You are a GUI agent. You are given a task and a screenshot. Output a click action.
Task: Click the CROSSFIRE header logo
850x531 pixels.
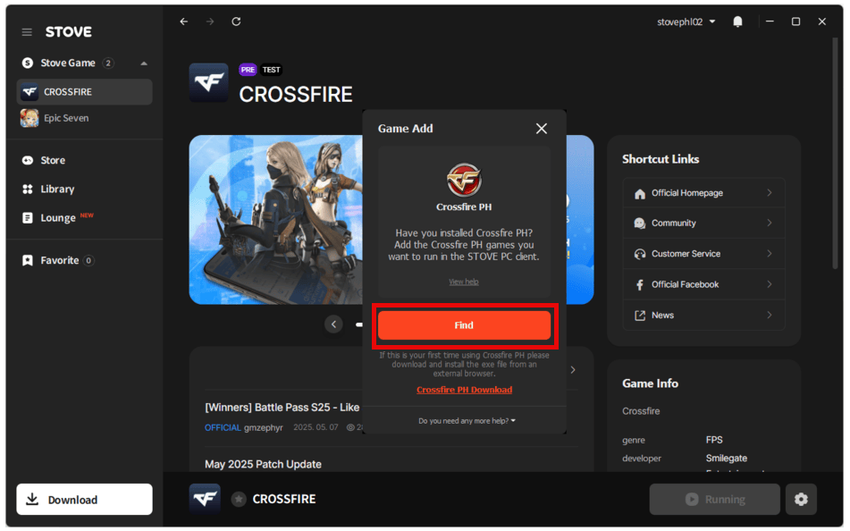click(209, 83)
